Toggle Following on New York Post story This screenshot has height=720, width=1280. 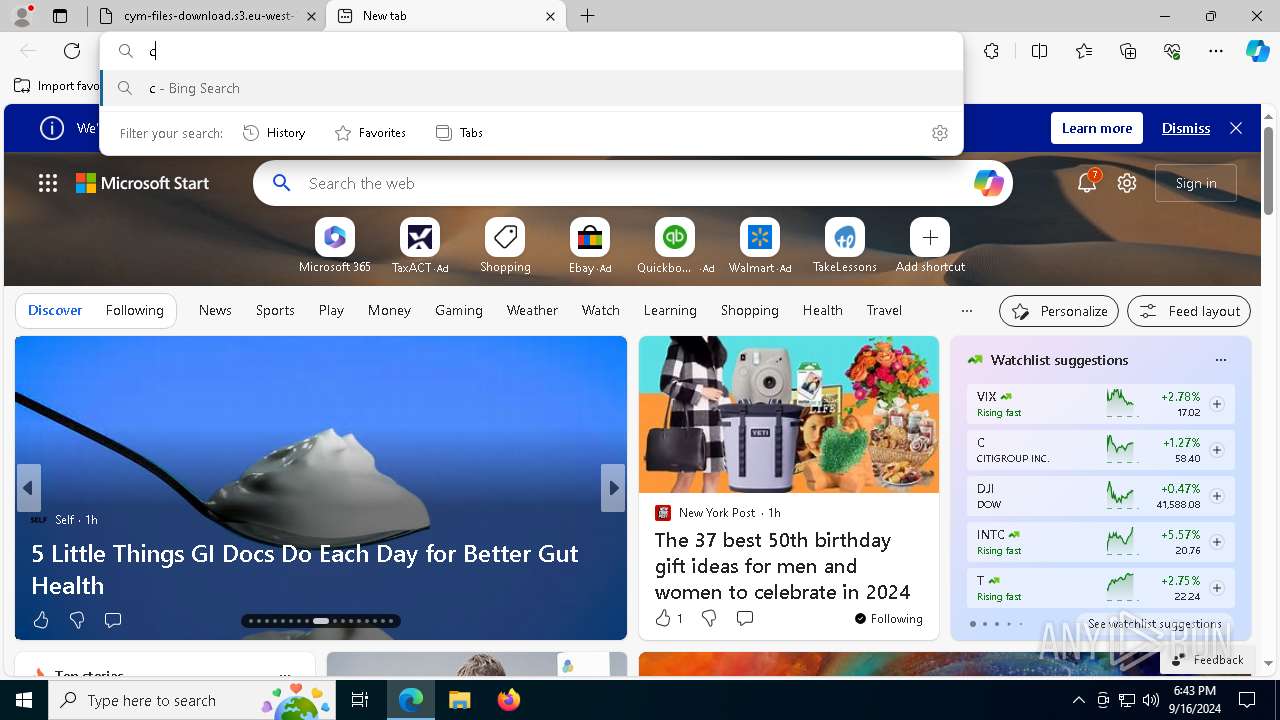(888, 619)
